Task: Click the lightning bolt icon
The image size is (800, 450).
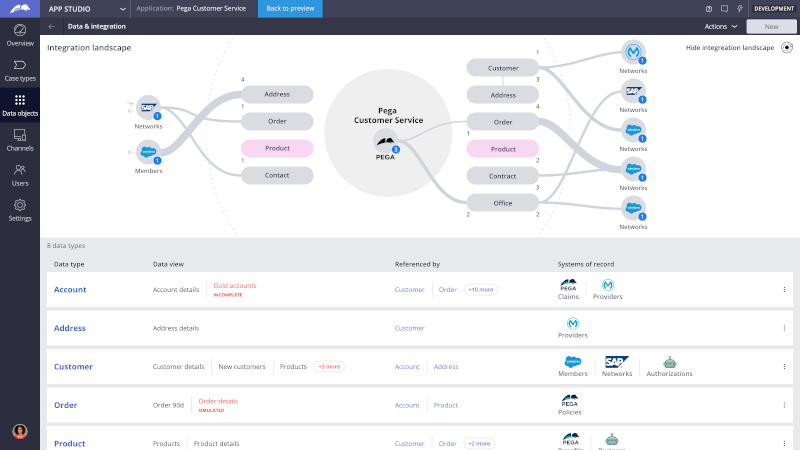Action: (739, 8)
